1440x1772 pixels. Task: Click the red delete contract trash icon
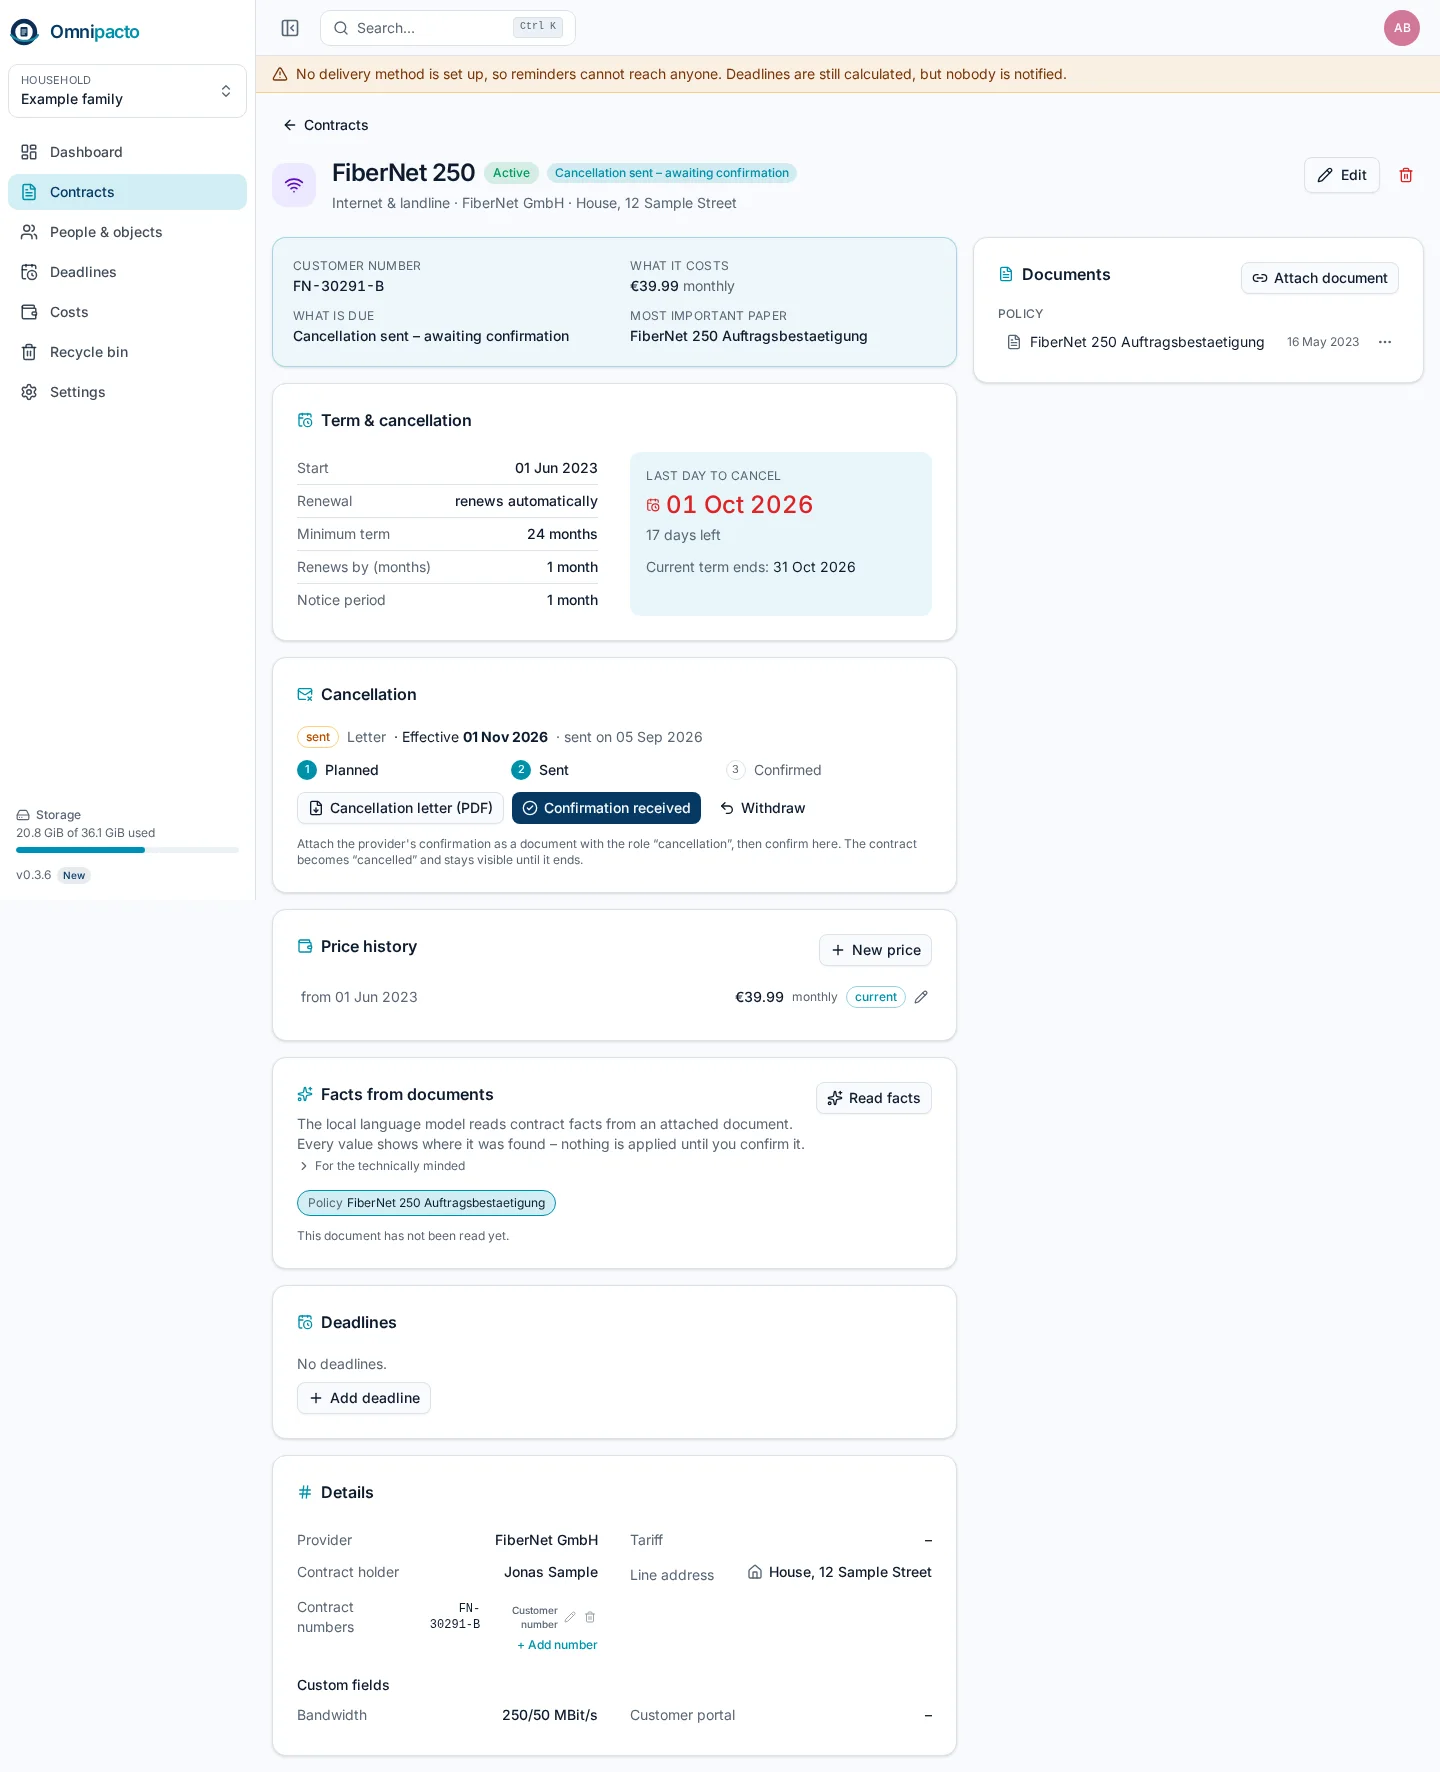point(1406,175)
